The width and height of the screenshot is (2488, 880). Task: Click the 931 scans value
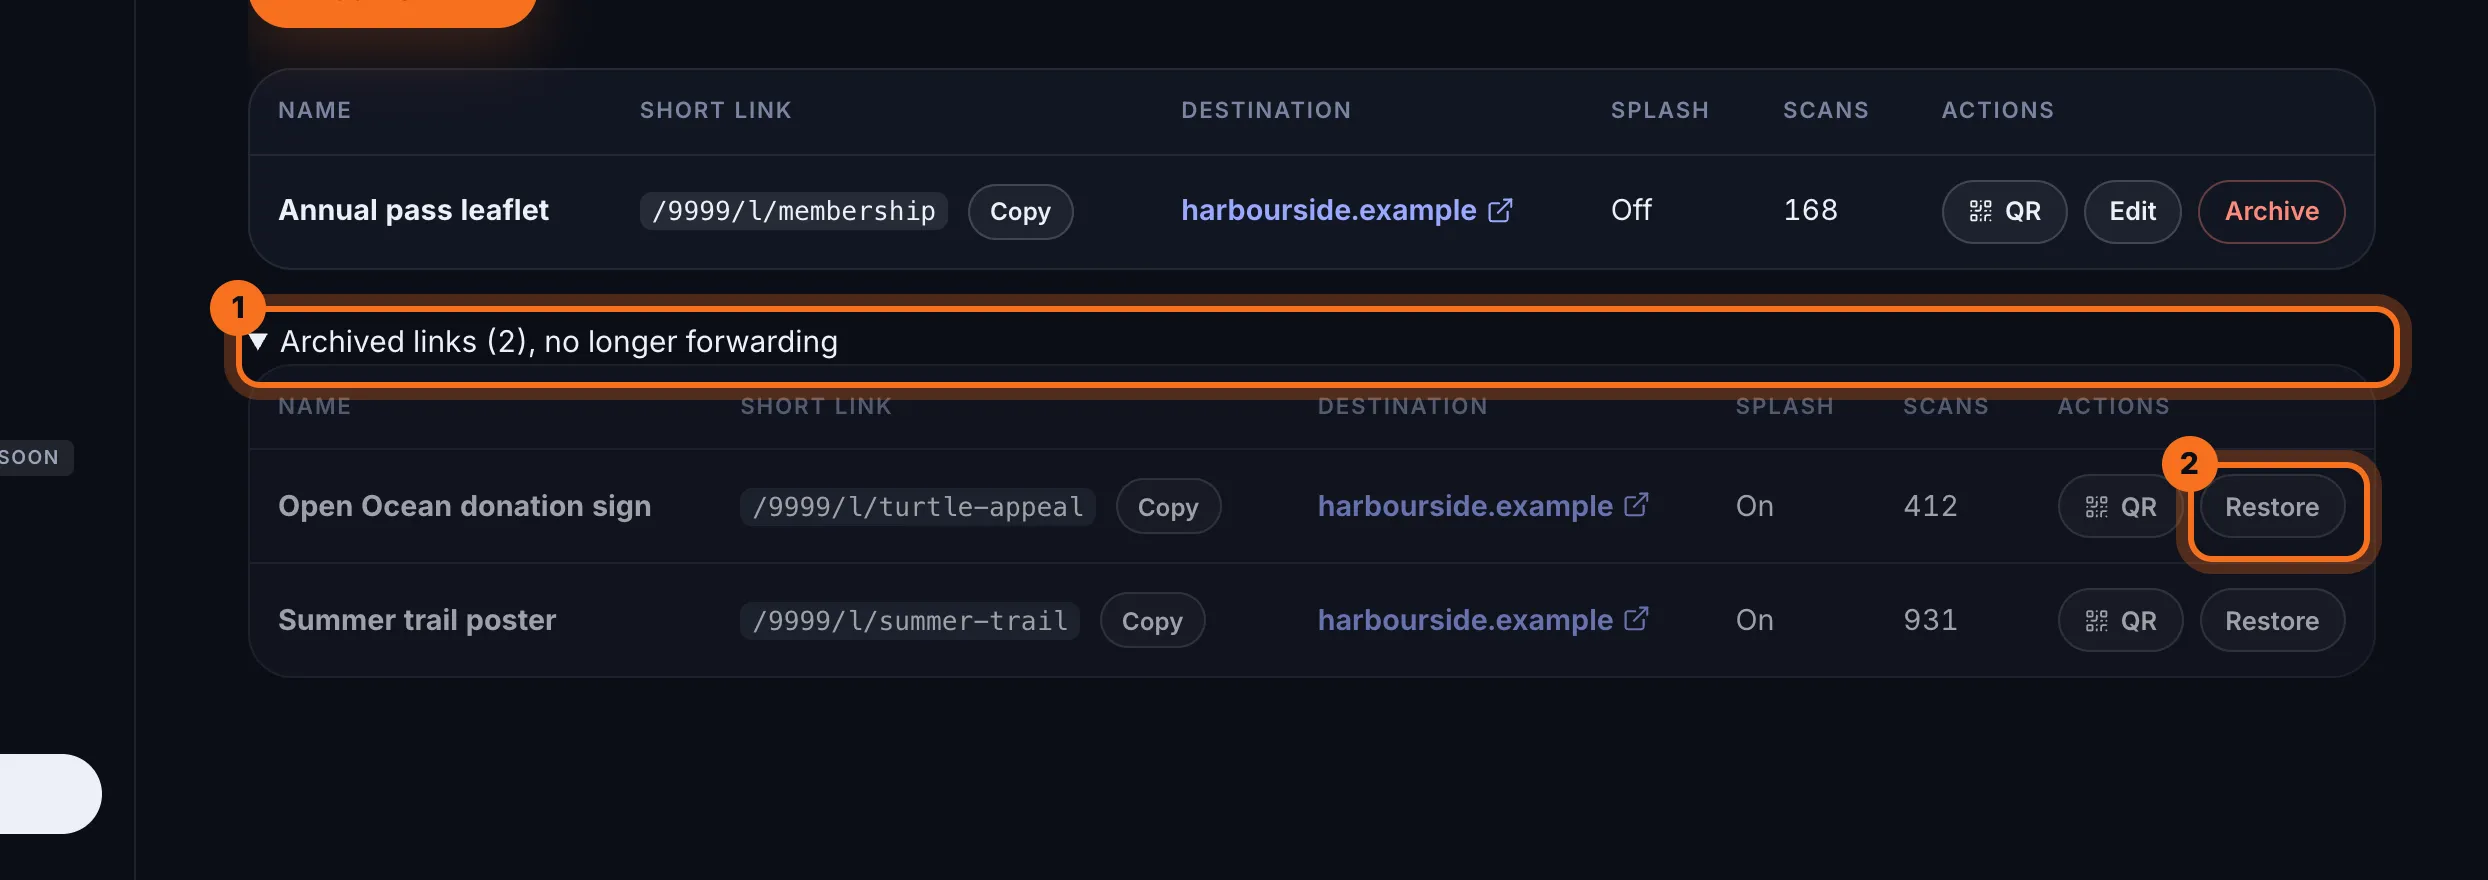1930,619
